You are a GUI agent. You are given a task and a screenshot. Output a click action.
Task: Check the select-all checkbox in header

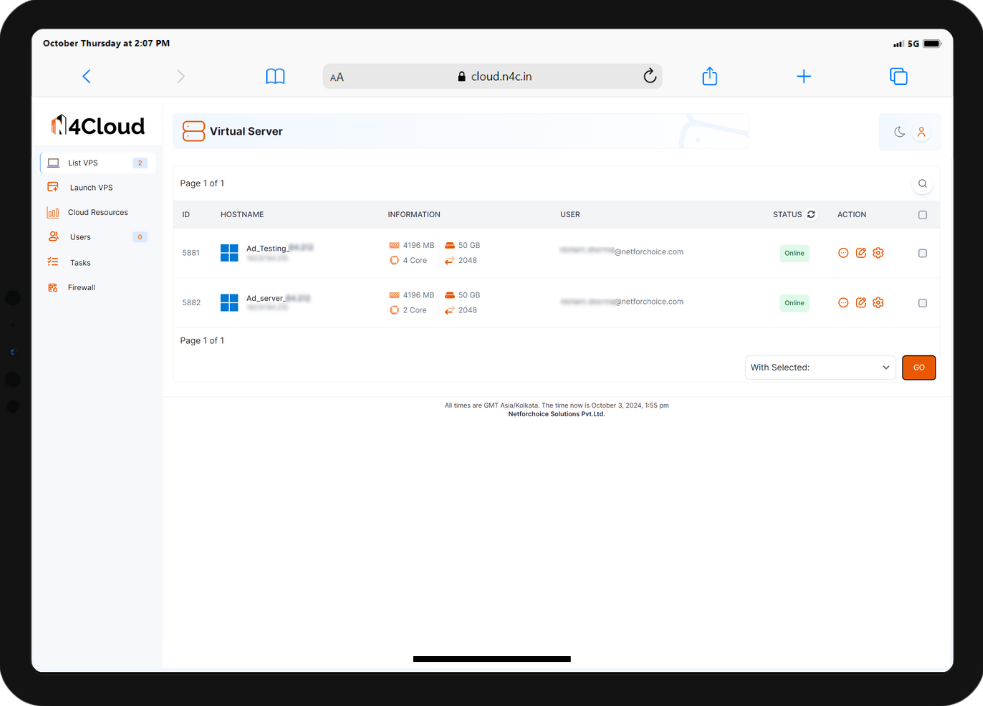[x=922, y=215]
